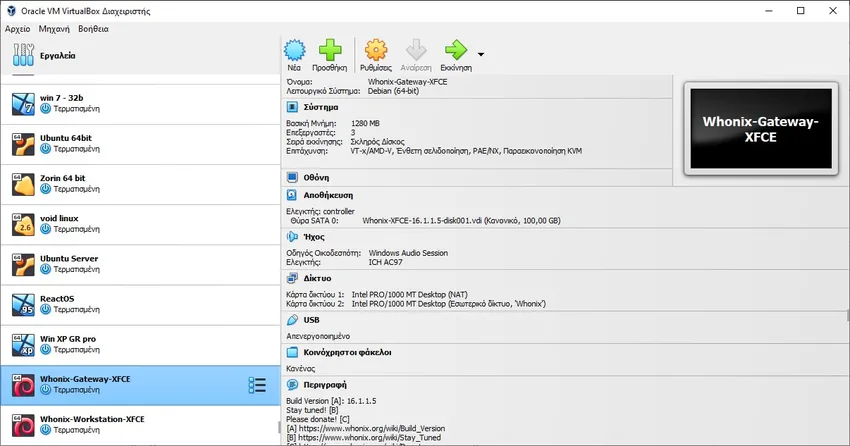Click the whonix.org/wiki/Build_Version URL
This screenshot has height=446, width=850.
pos(372,429)
